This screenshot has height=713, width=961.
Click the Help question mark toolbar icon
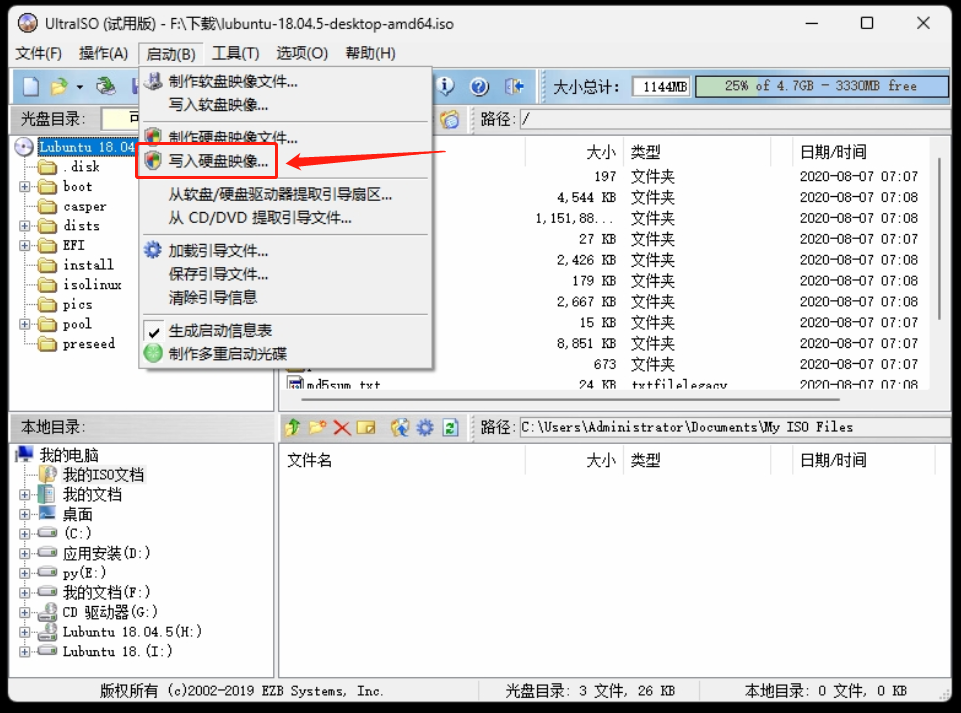tap(479, 86)
